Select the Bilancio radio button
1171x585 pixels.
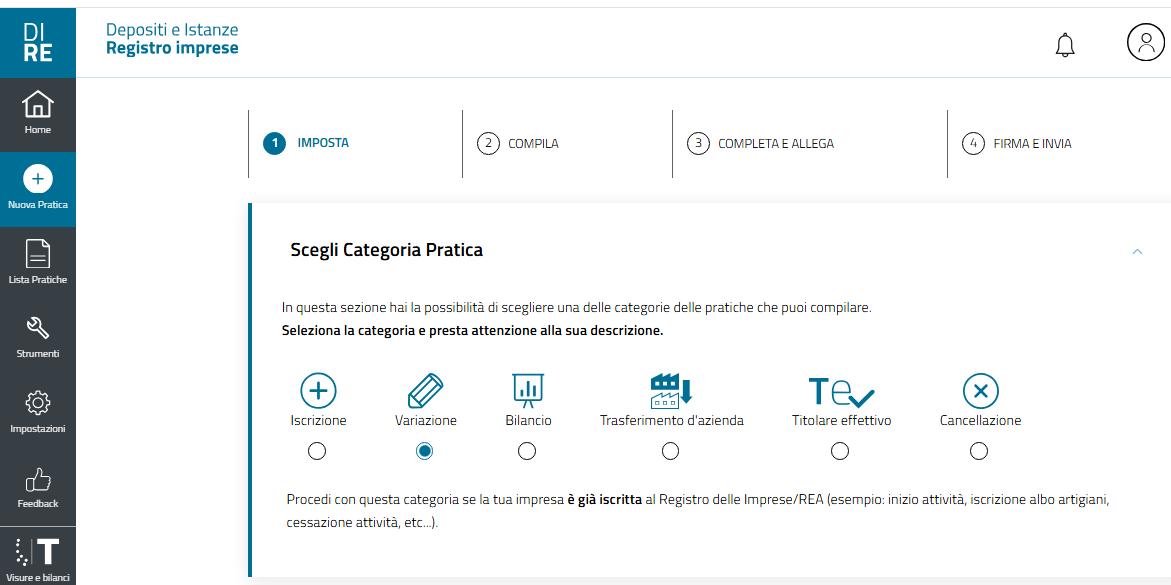(x=527, y=451)
